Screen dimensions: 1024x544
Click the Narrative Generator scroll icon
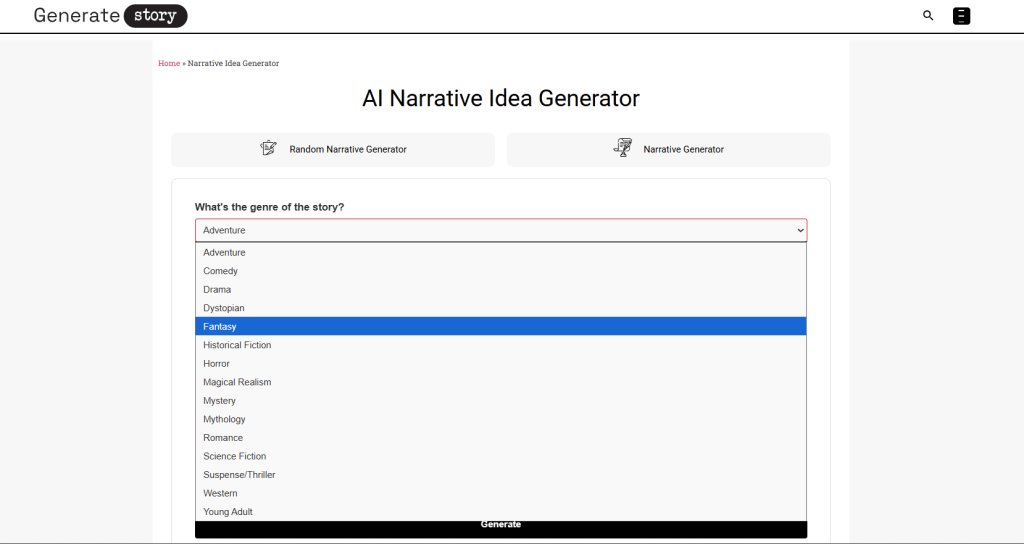[623, 148]
